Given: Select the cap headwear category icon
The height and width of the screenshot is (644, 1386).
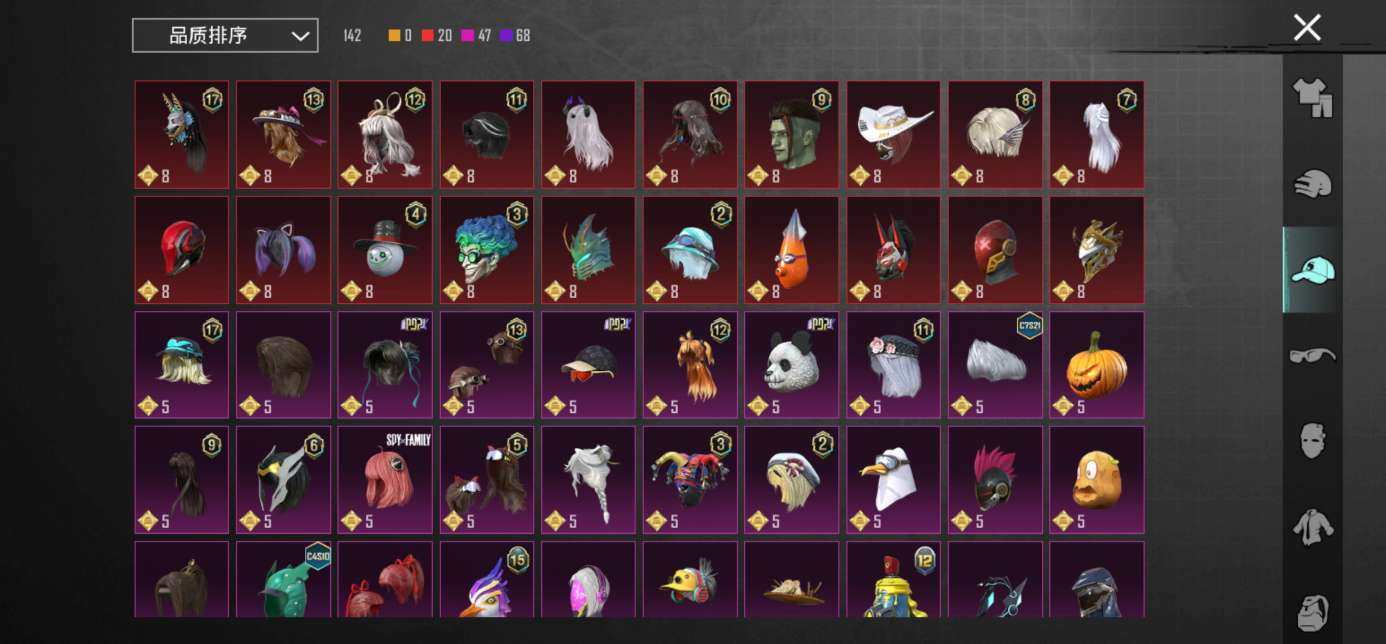Looking at the screenshot, I should 1312,269.
